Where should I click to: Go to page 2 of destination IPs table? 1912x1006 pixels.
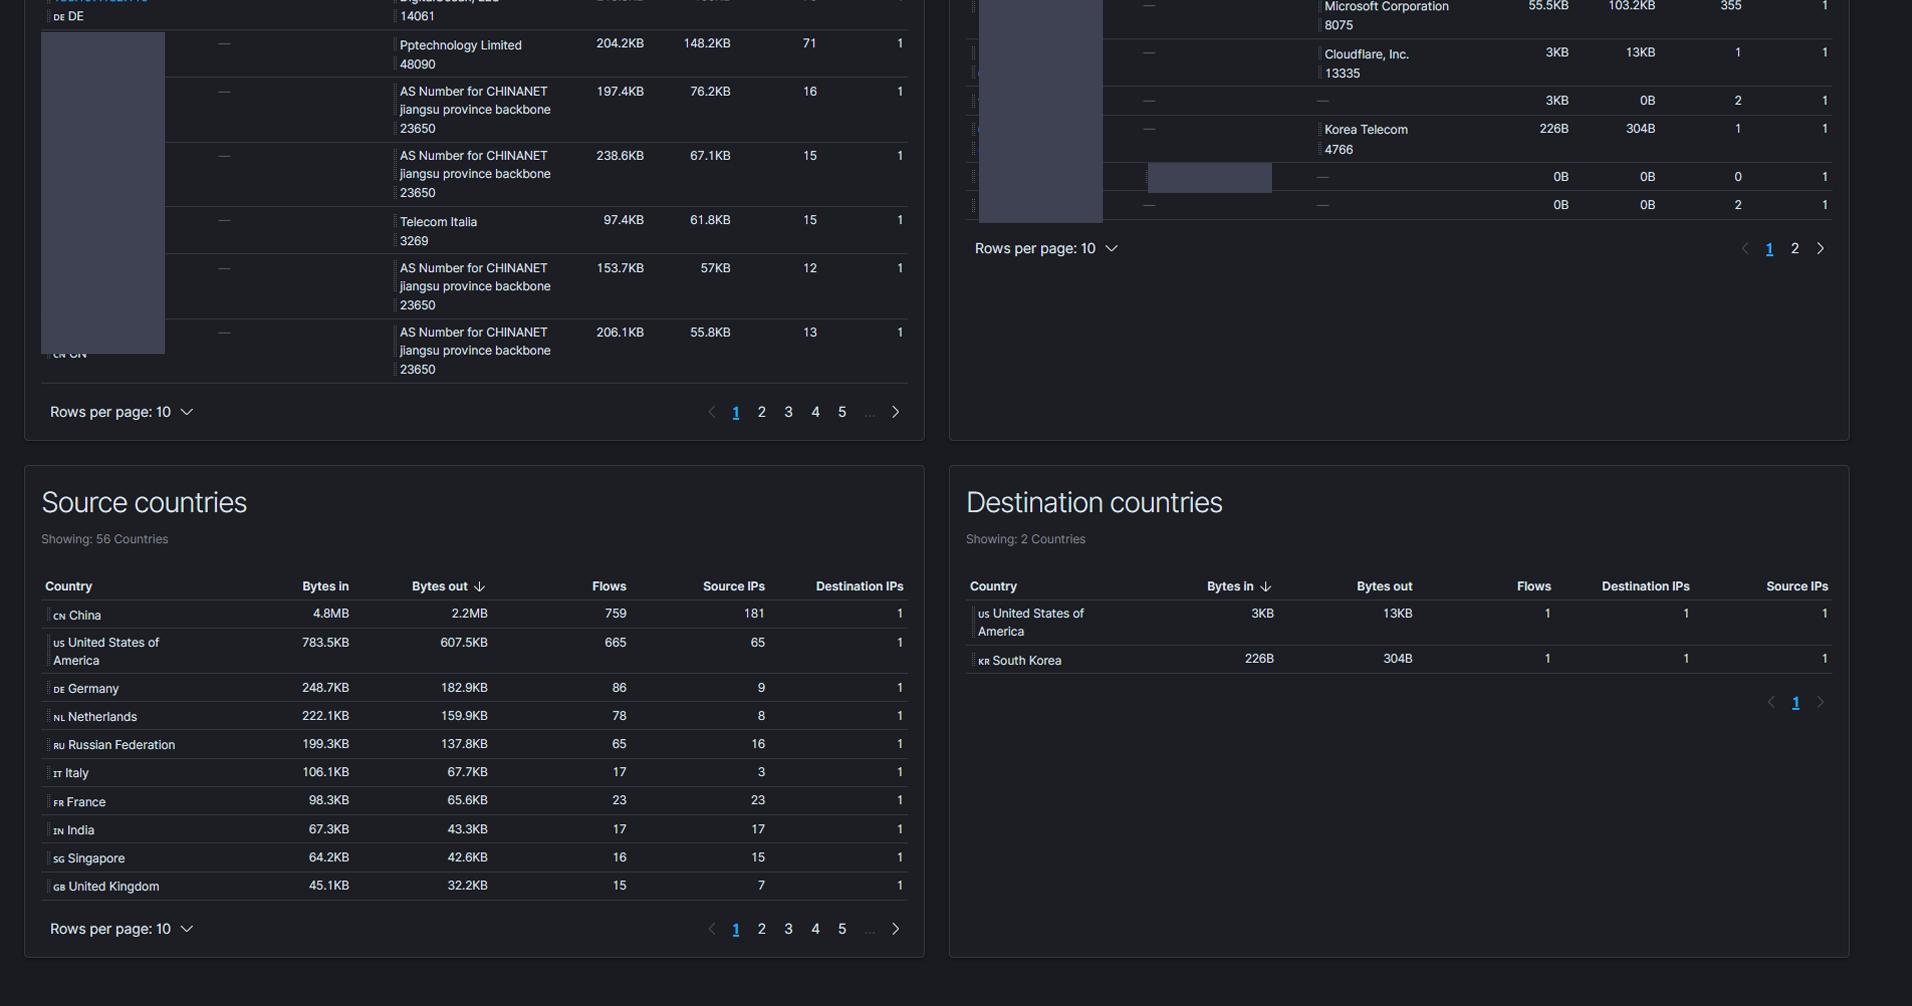click(1794, 249)
